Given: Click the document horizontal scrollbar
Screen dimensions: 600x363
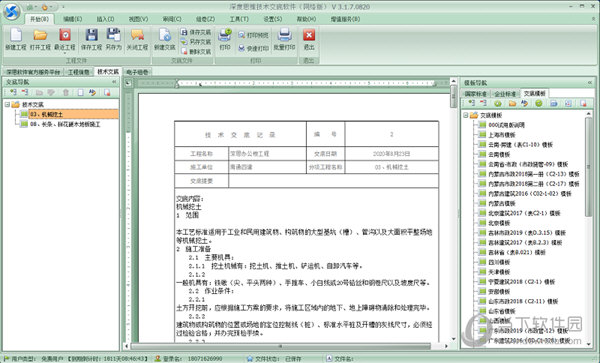Looking at the screenshot, I should (281, 346).
